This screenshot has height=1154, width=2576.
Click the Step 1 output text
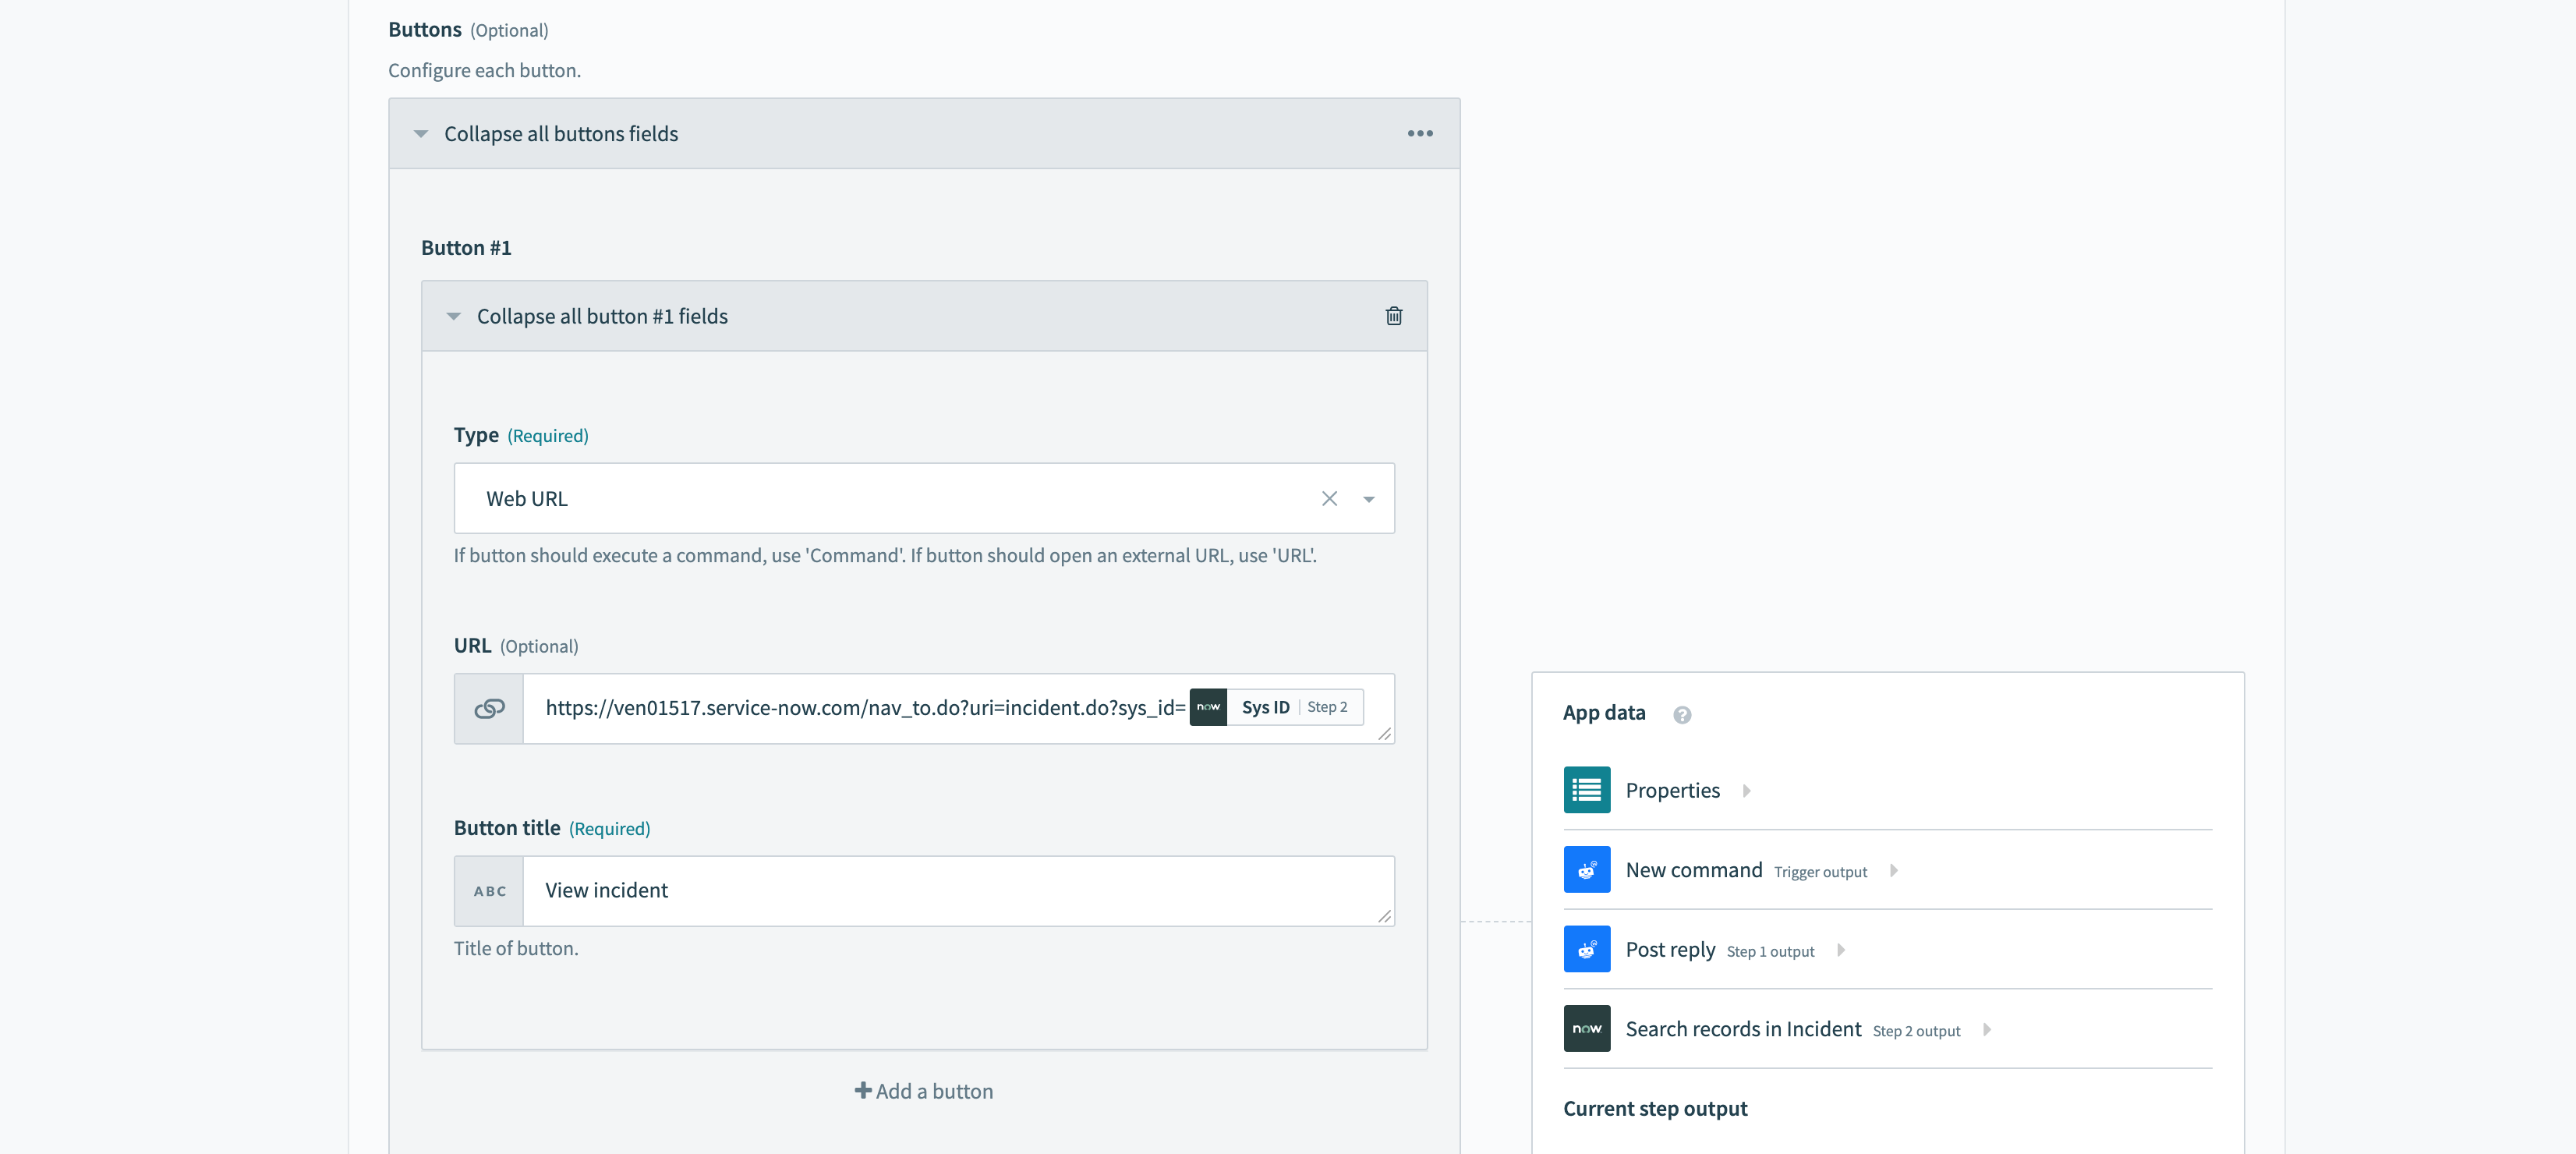[1770, 952]
